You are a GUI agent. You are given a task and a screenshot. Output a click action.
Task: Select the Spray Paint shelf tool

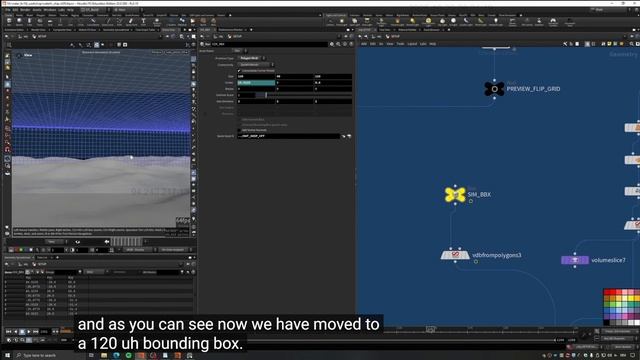[x=131, y=22]
